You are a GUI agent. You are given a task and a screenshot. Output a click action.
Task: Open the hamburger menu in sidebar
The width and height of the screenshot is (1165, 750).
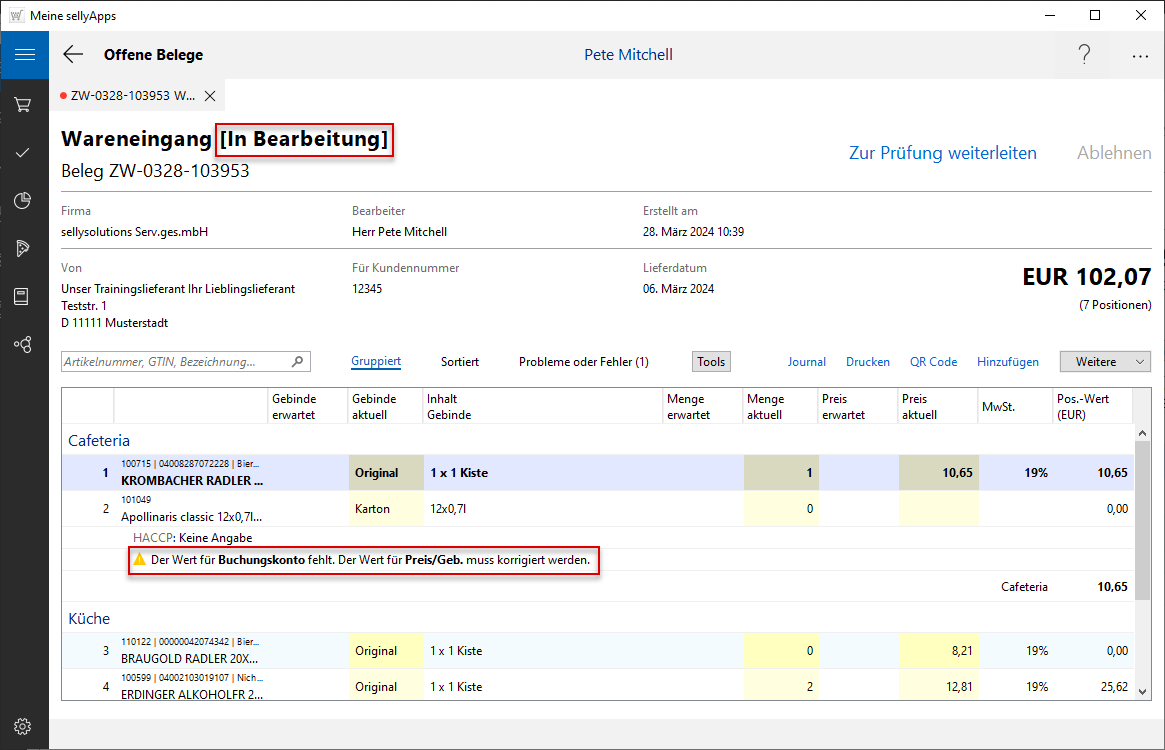click(x=24, y=55)
